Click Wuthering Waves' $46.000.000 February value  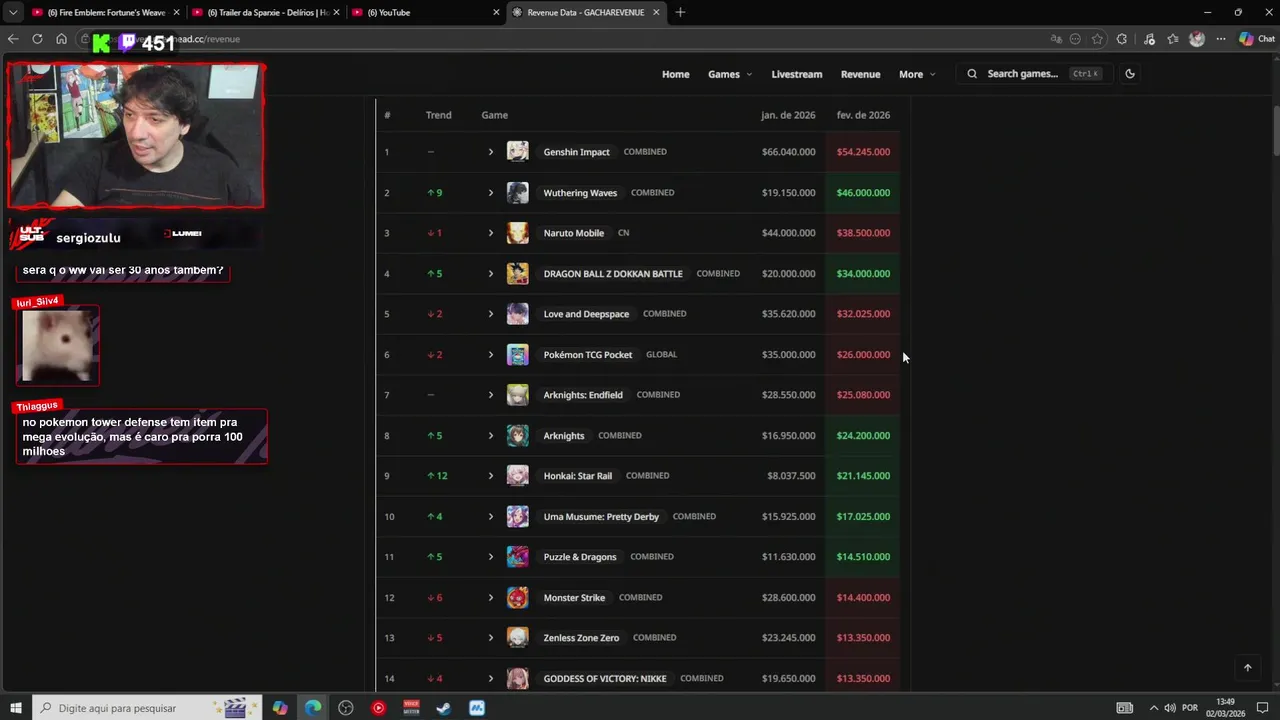click(x=863, y=193)
